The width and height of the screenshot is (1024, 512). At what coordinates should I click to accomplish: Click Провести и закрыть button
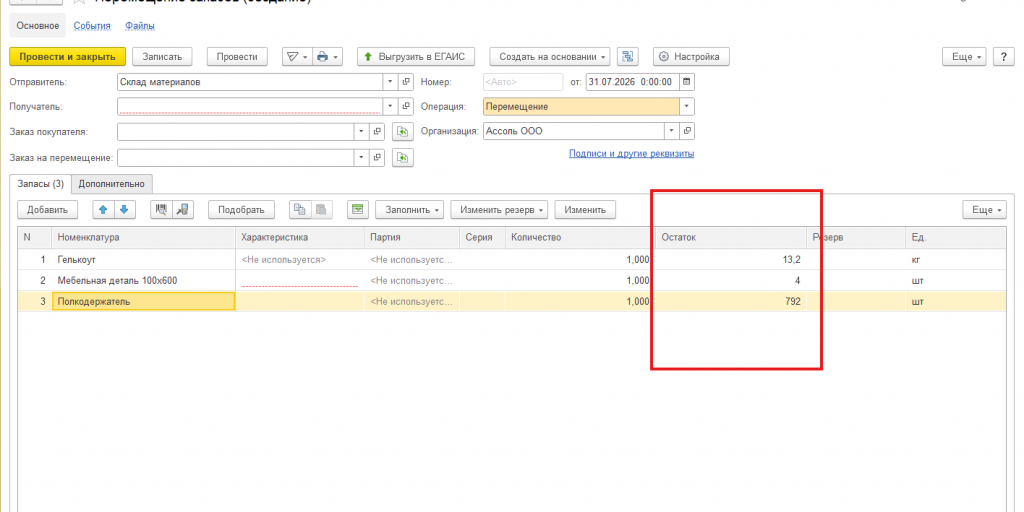(67, 57)
